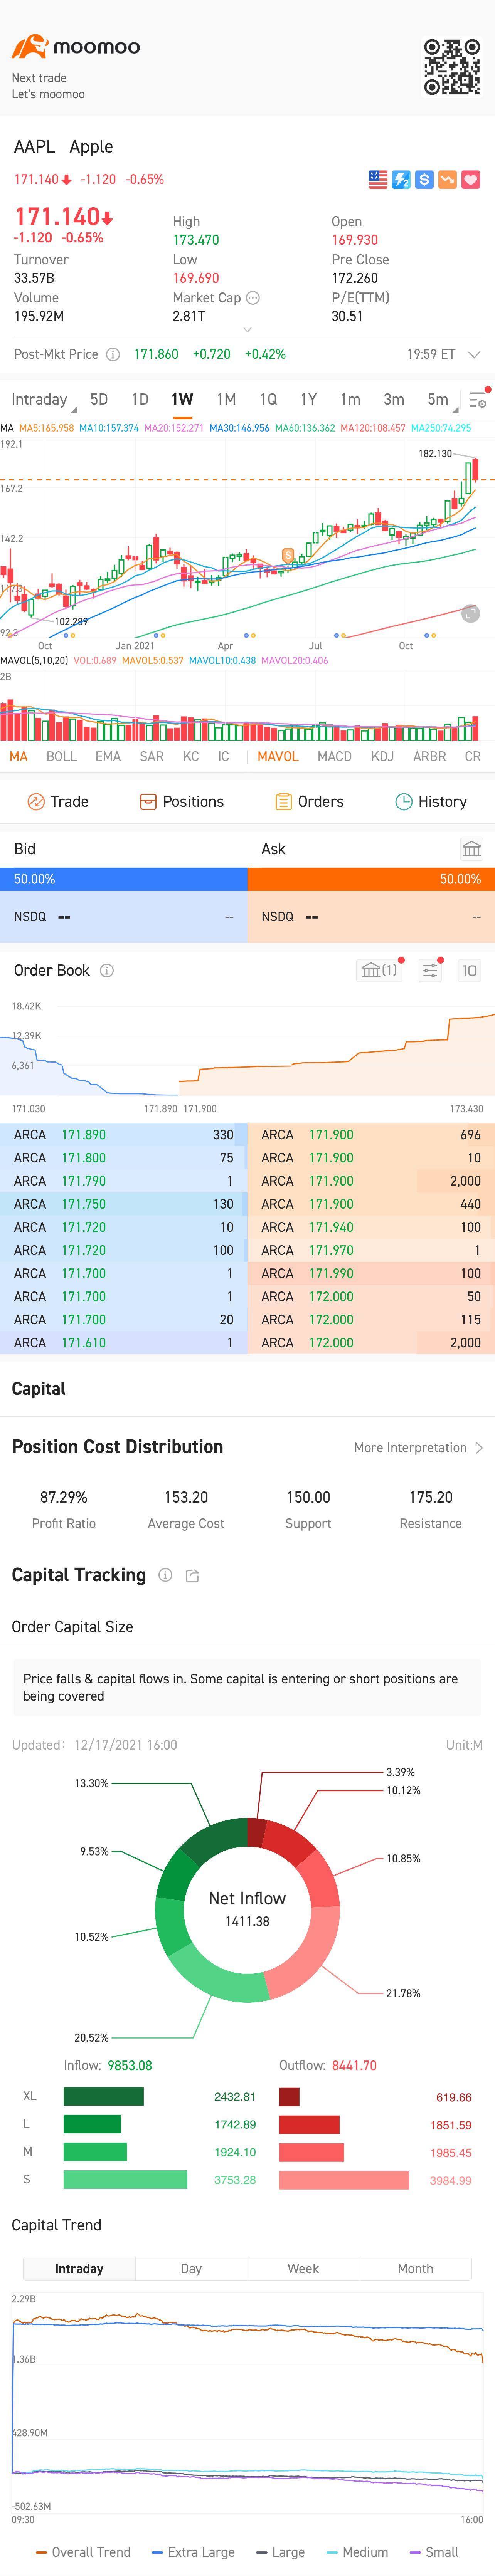Tap the moomoo logo
This screenshot has width=495, height=2576.
76,47
